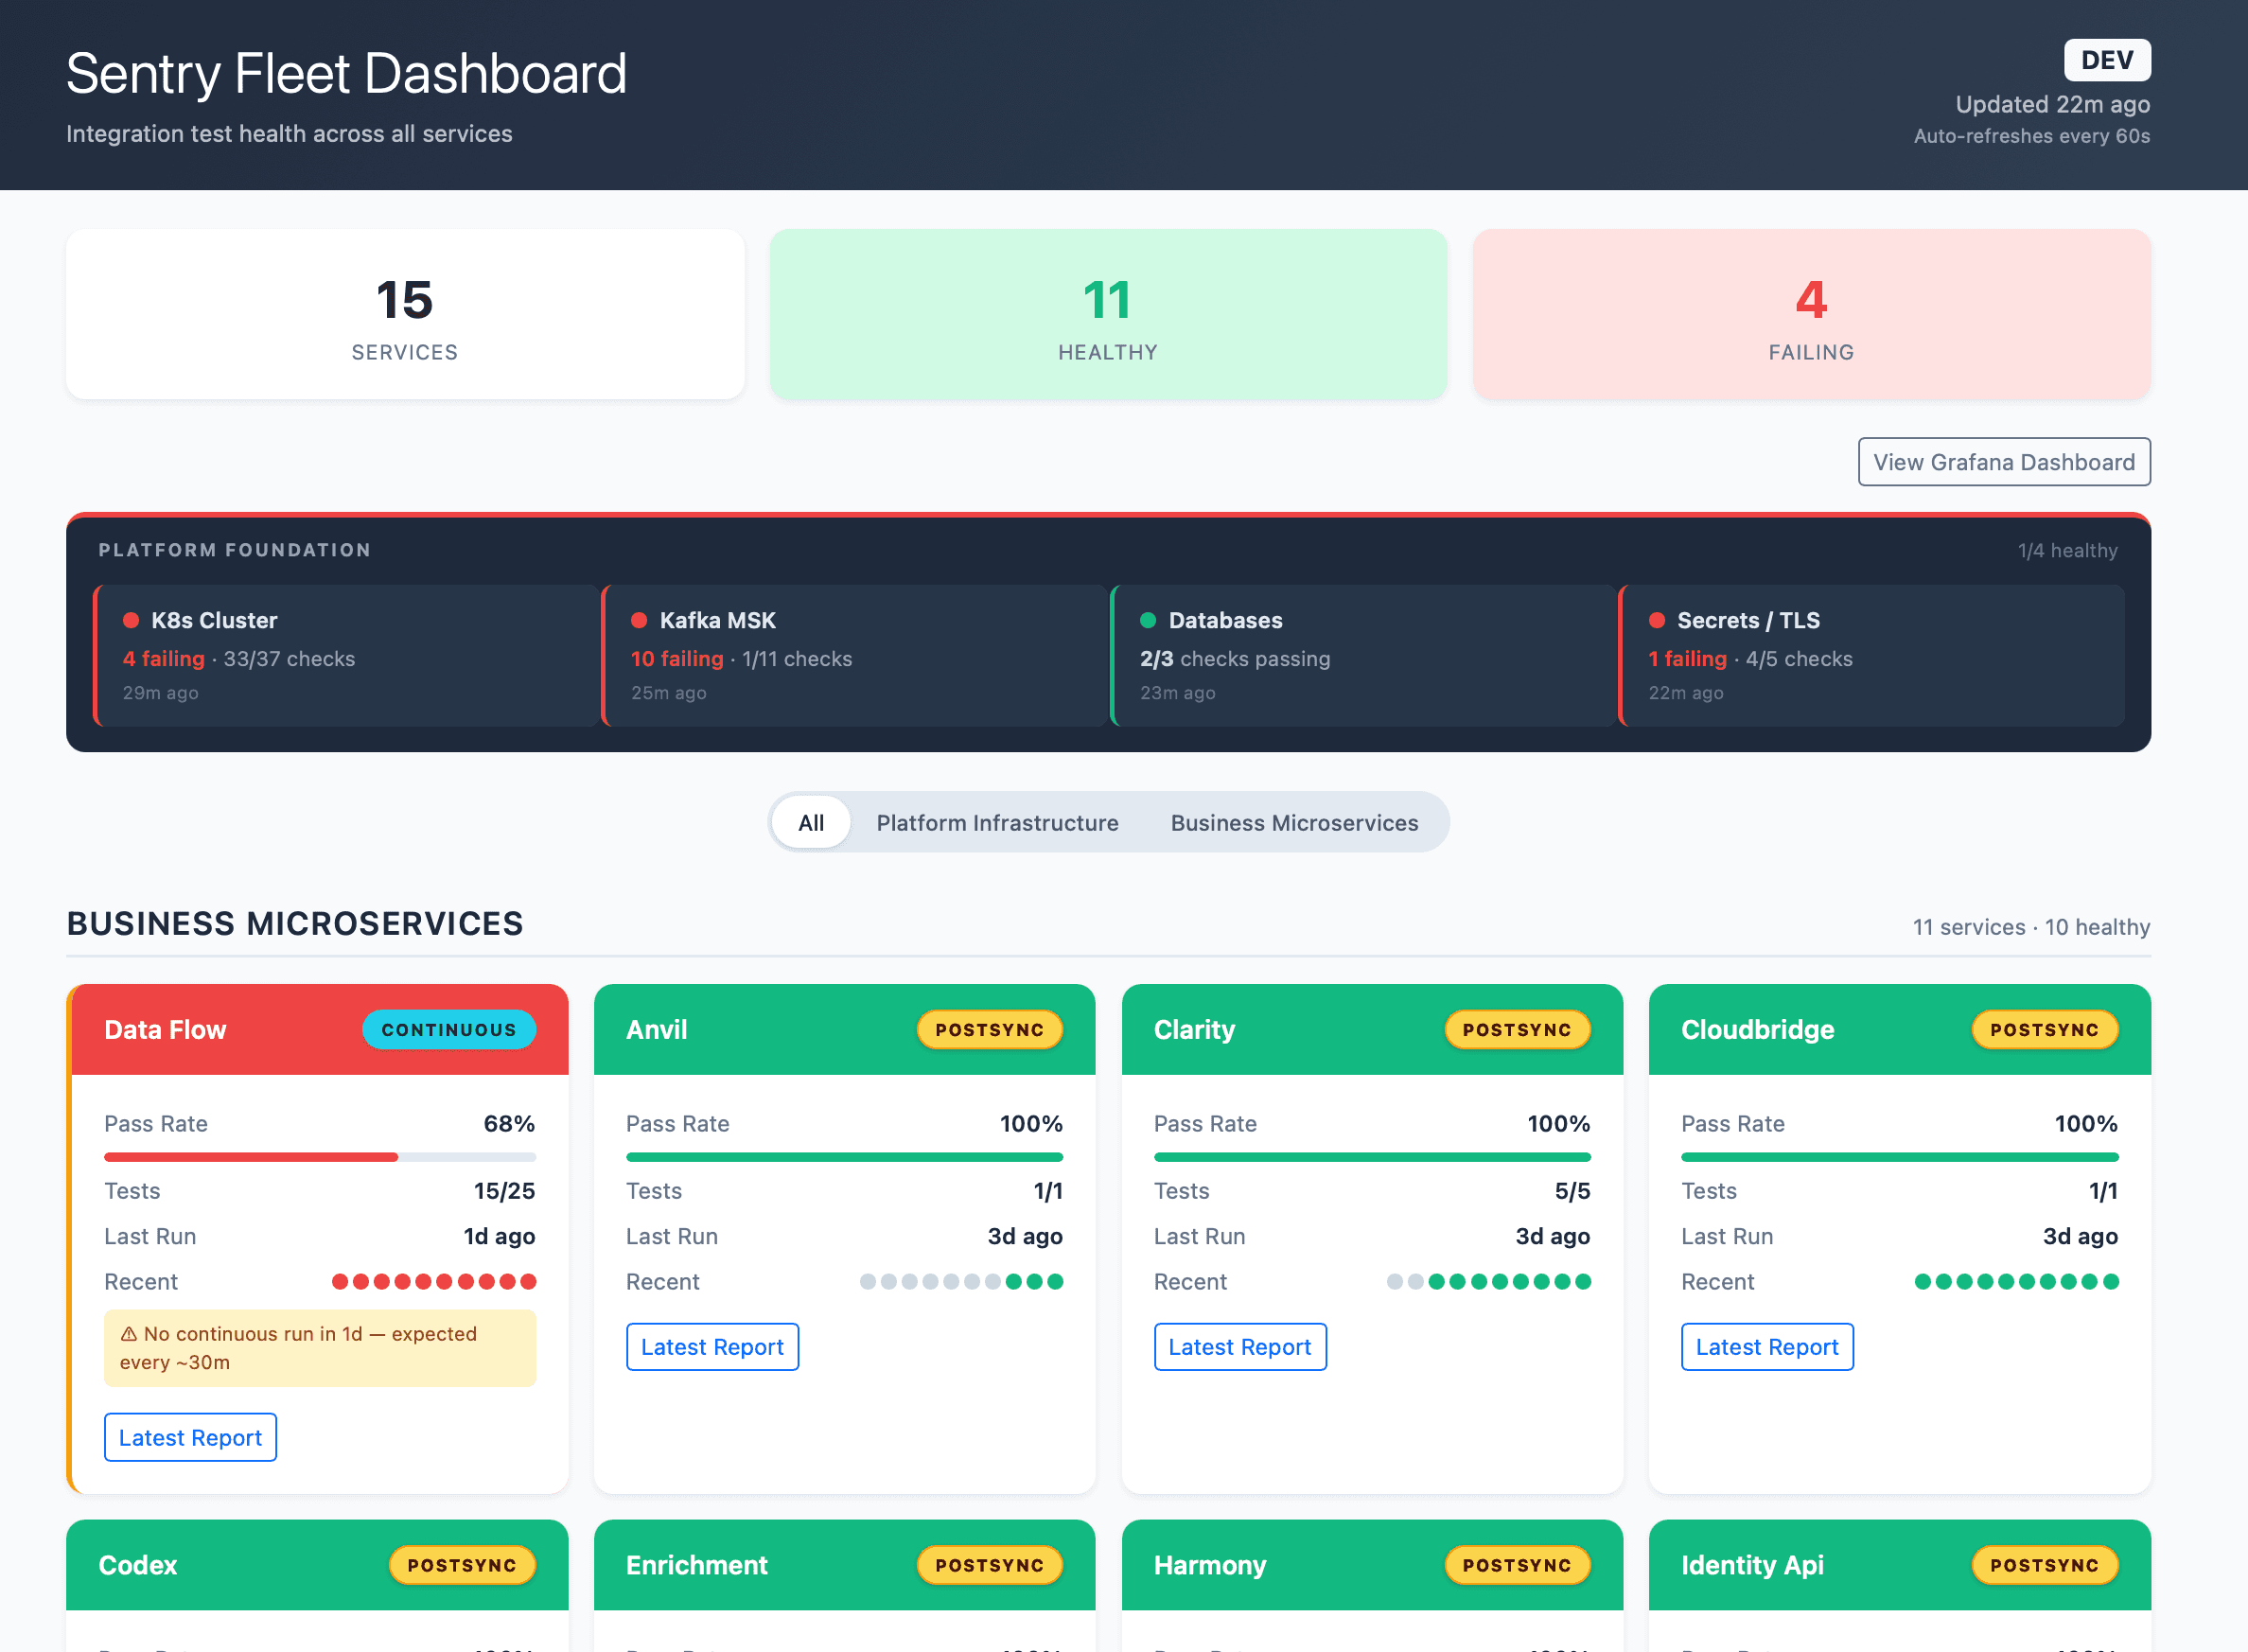Click the PLATFORM FOUNDATION heading
Screen dimensions: 2248x1652
tap(235, 550)
